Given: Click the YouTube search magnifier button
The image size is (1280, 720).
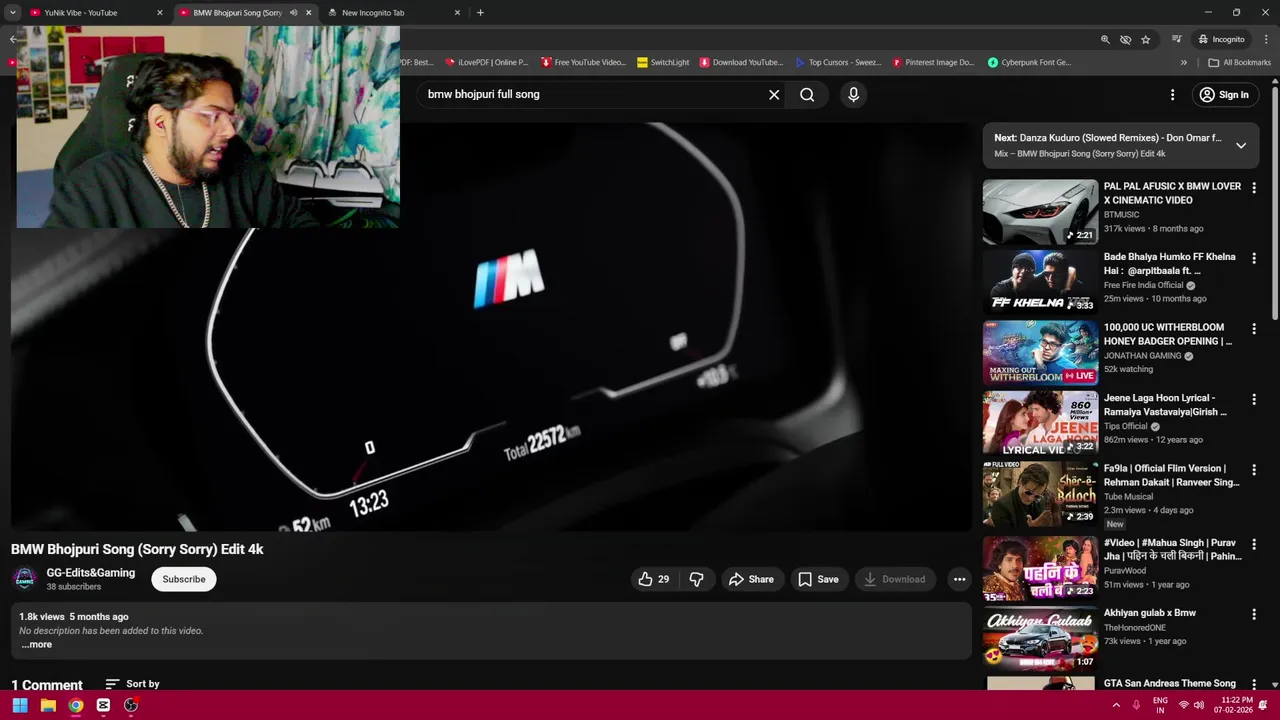Looking at the screenshot, I should pyautogui.click(x=807, y=95).
